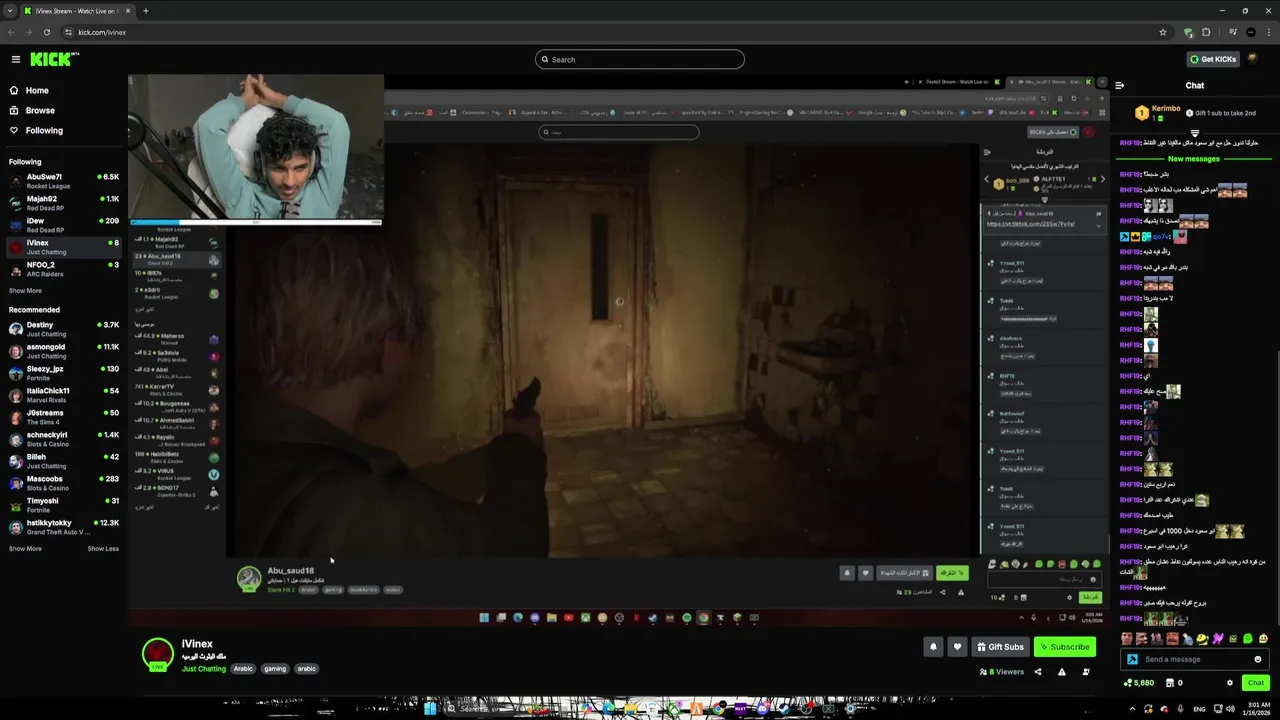Click the report warning triangle icon
Image resolution: width=1280 pixels, height=720 pixels.
[x=1062, y=672]
